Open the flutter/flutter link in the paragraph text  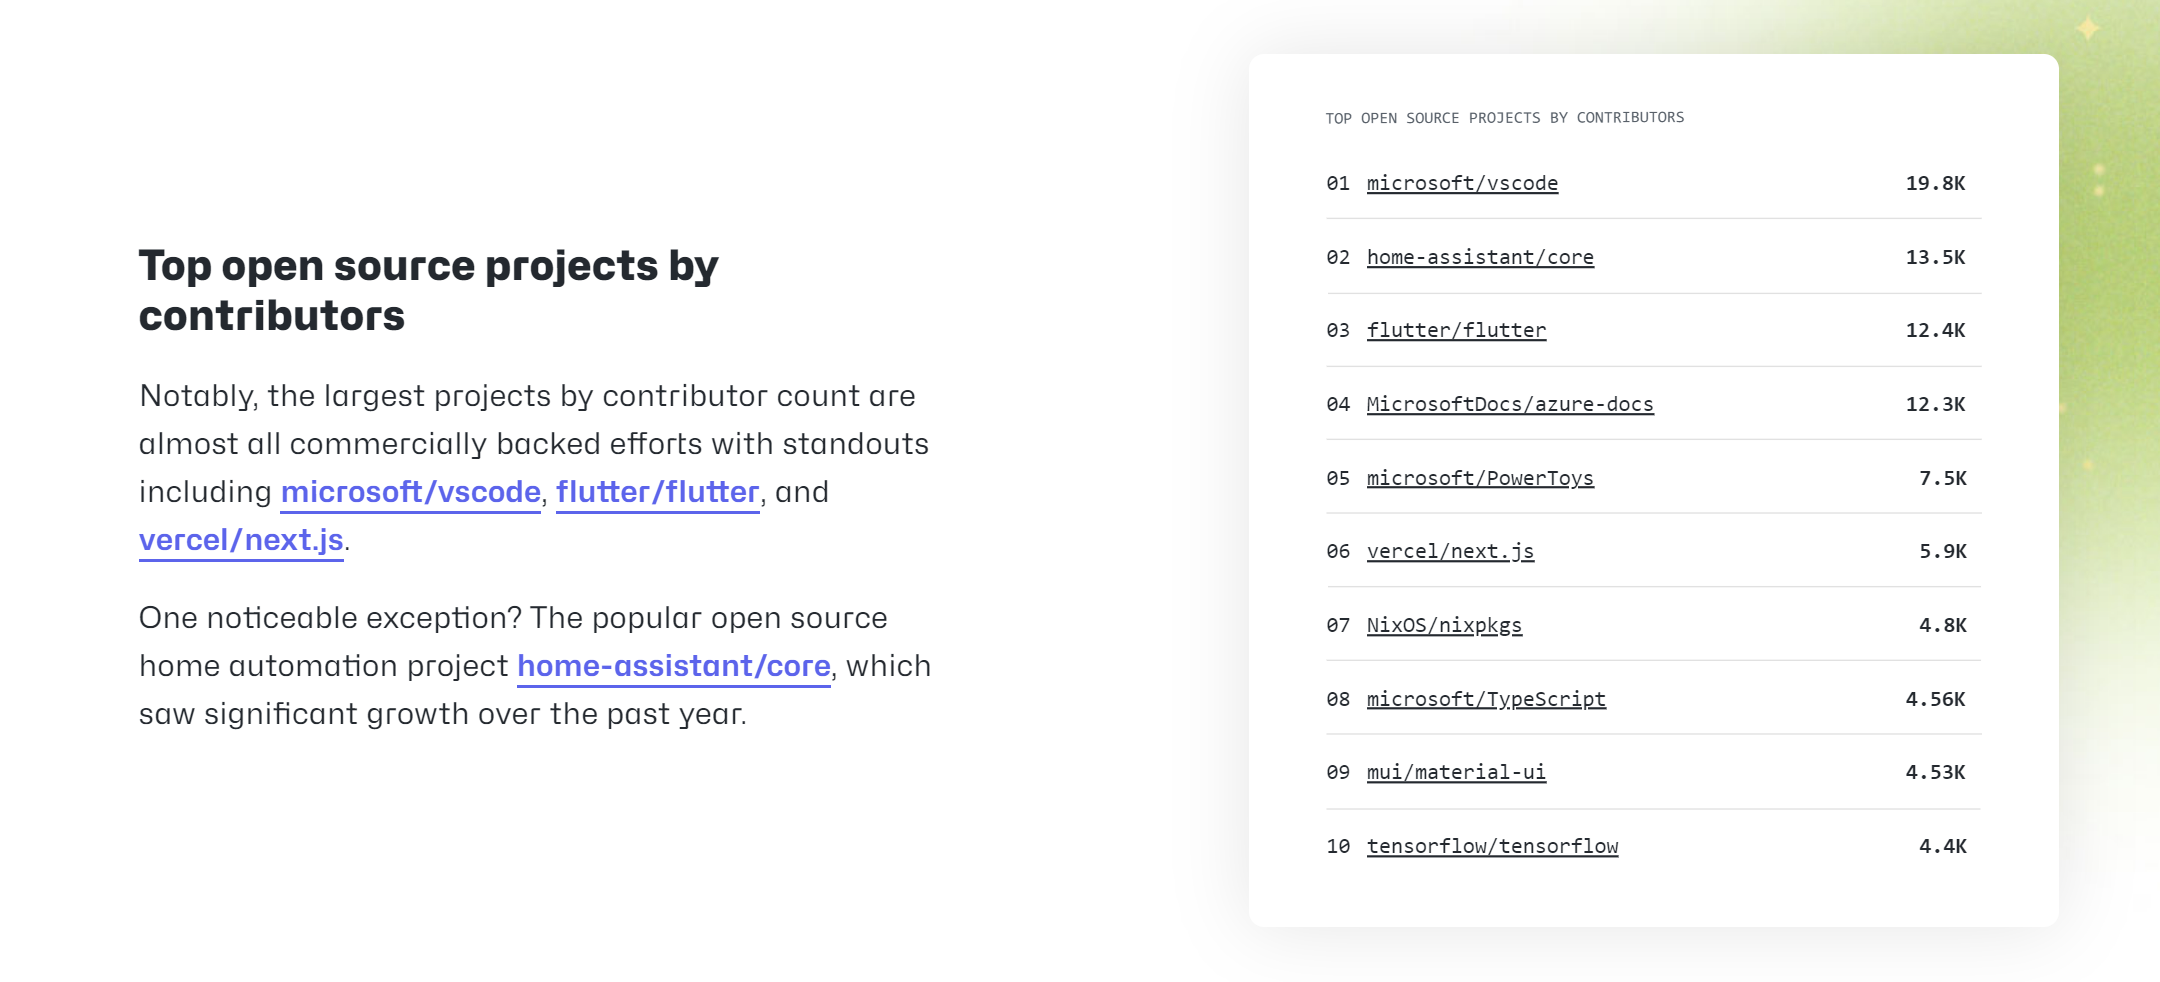pos(657,492)
